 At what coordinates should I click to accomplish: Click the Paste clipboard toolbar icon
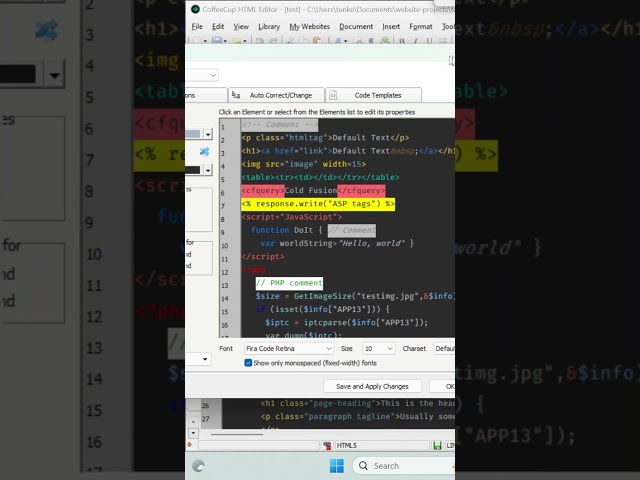tap(317, 40)
